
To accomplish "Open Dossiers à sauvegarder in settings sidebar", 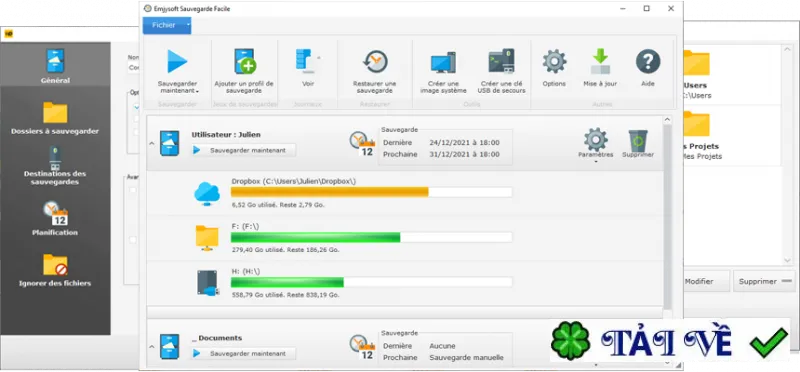I will [x=55, y=118].
